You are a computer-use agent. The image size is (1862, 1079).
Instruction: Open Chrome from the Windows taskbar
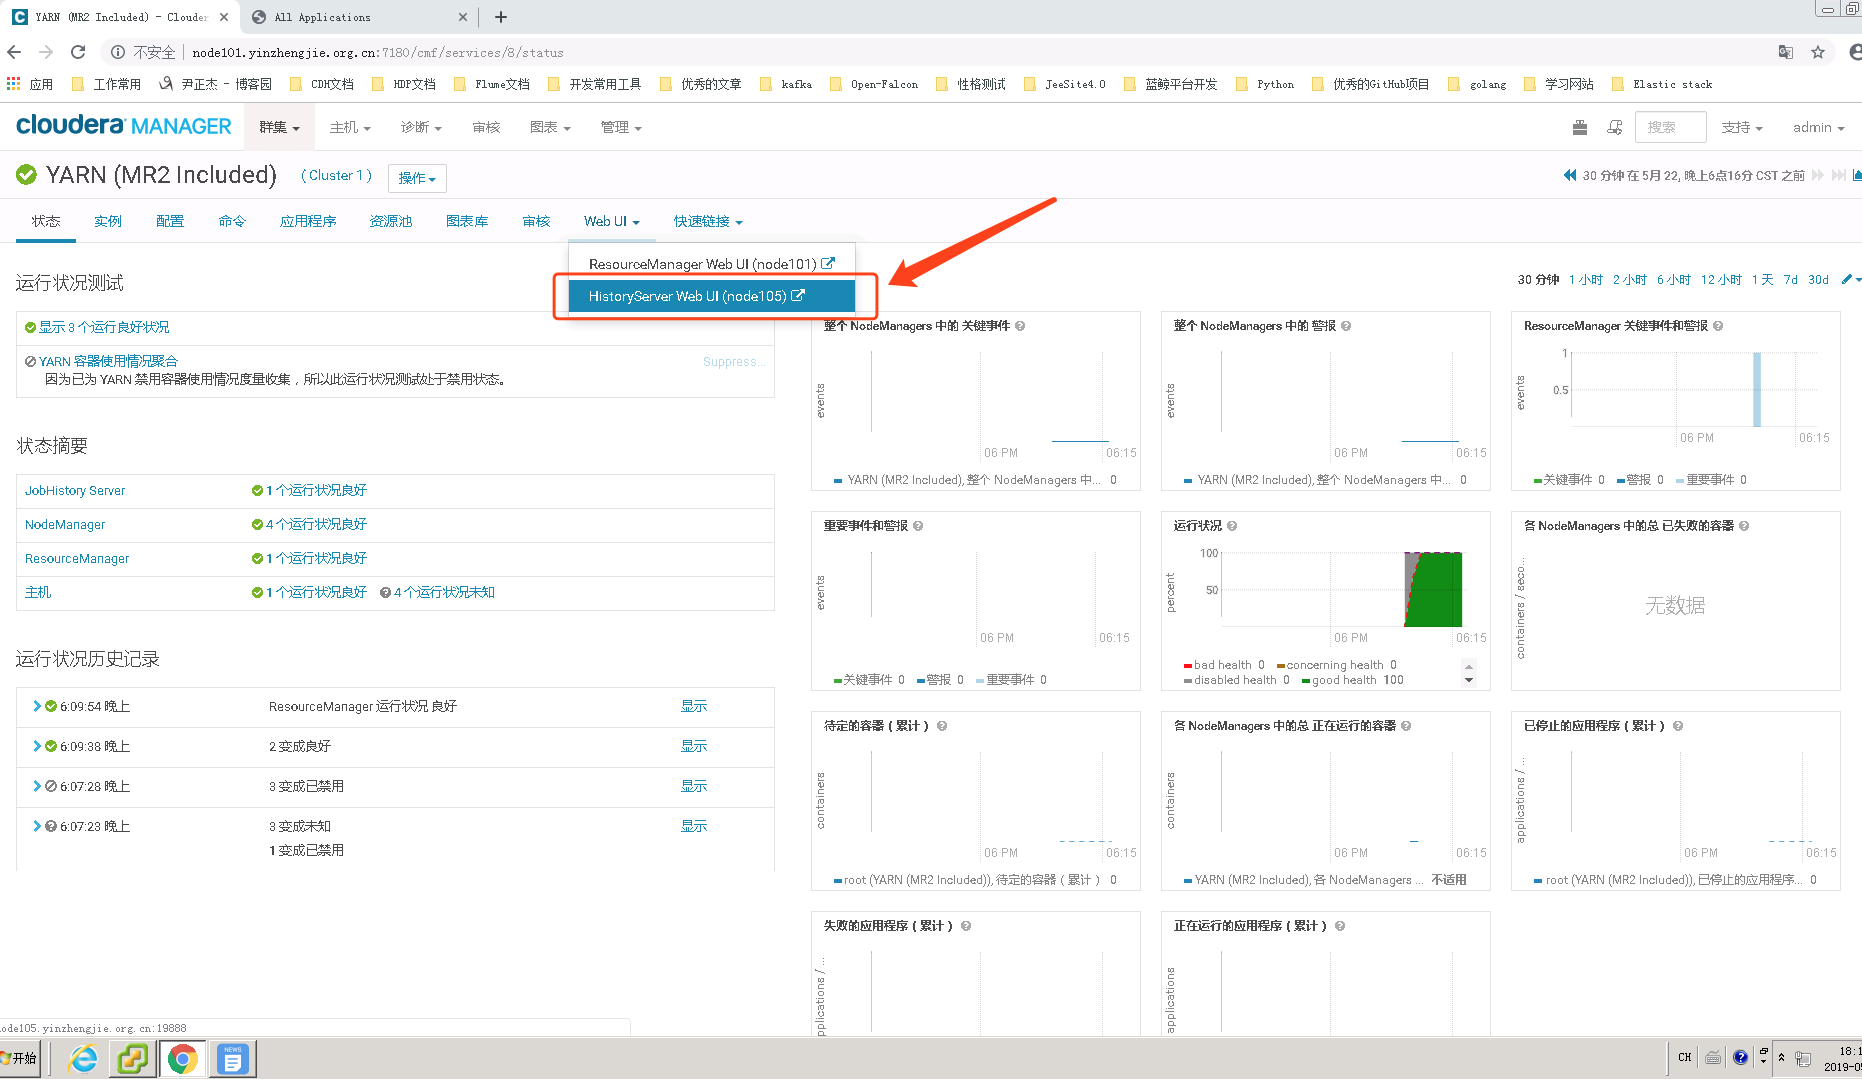pos(182,1058)
